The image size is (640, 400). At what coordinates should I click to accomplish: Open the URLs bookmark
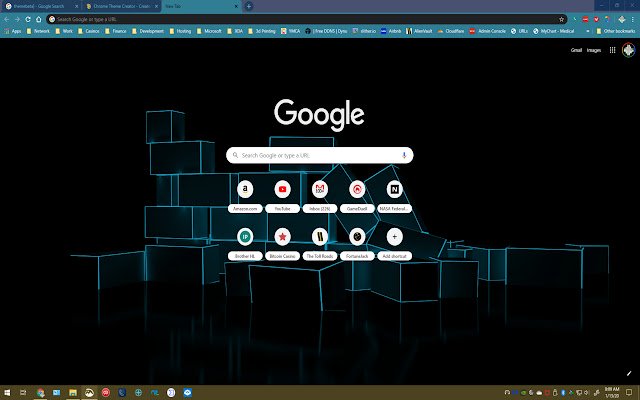[x=519, y=31]
